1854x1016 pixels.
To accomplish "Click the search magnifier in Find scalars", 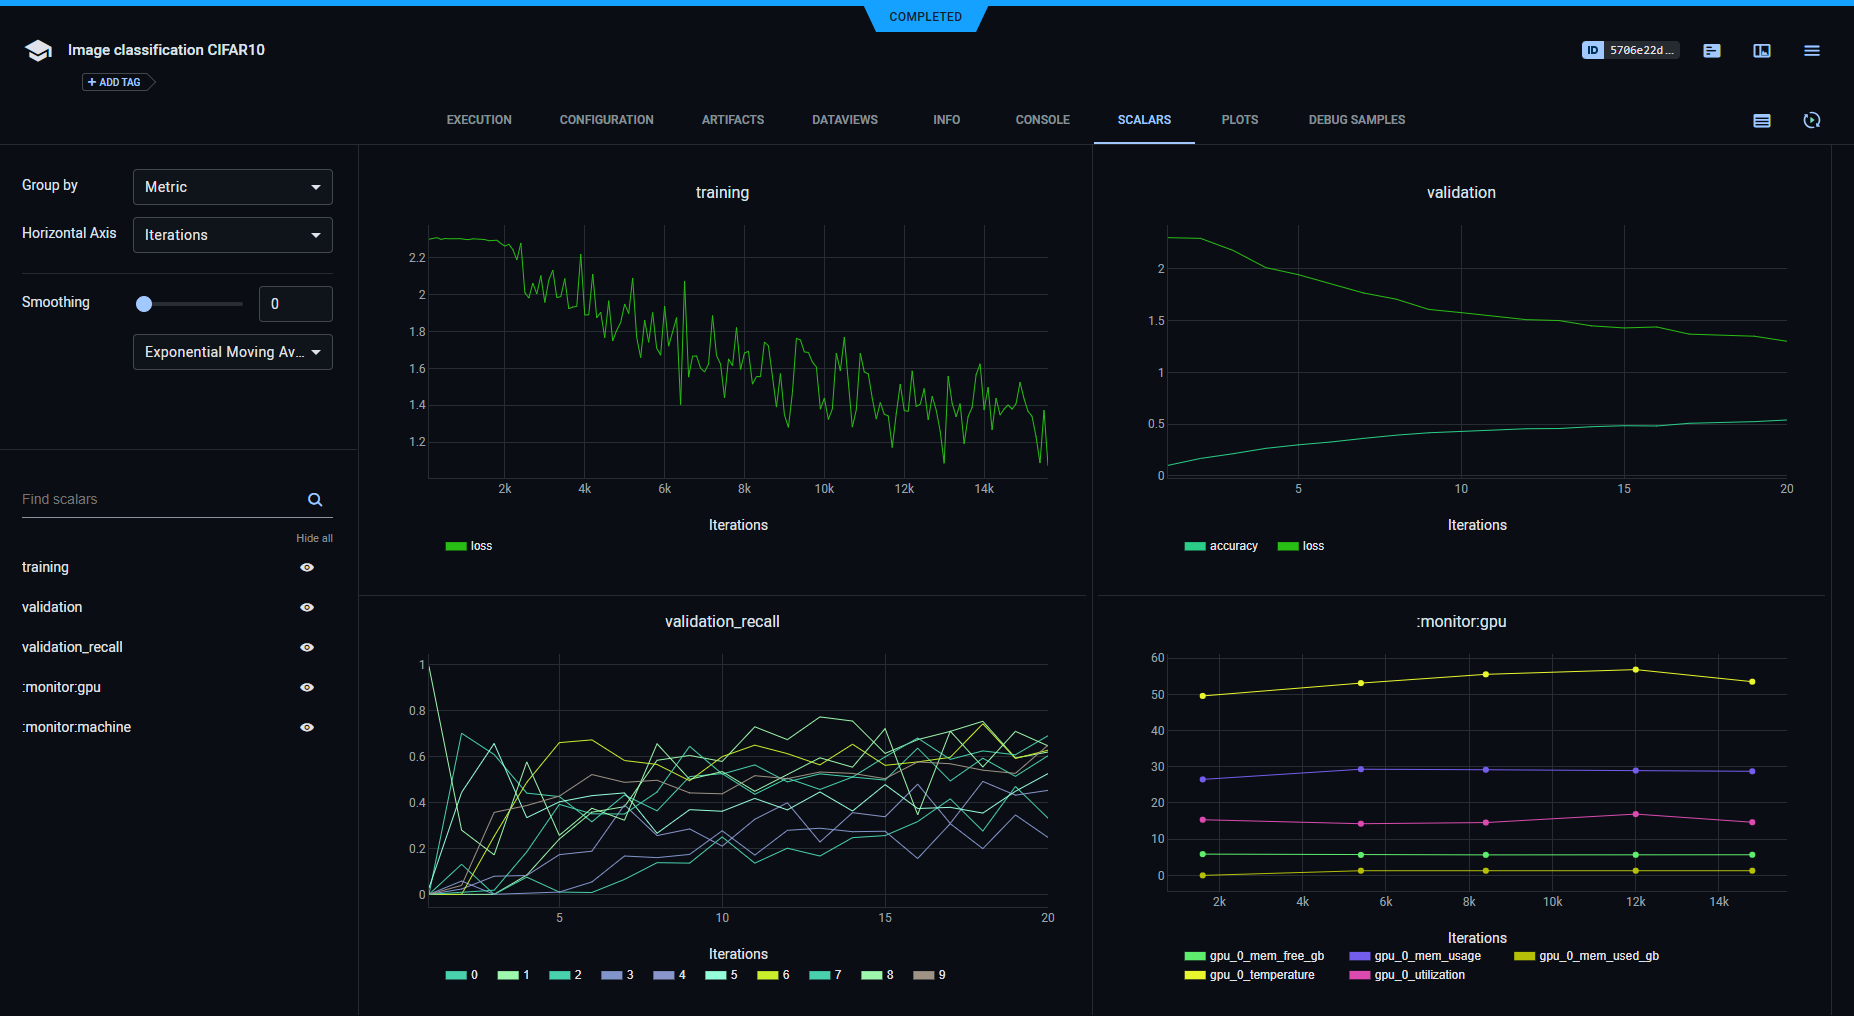I will click(x=315, y=500).
